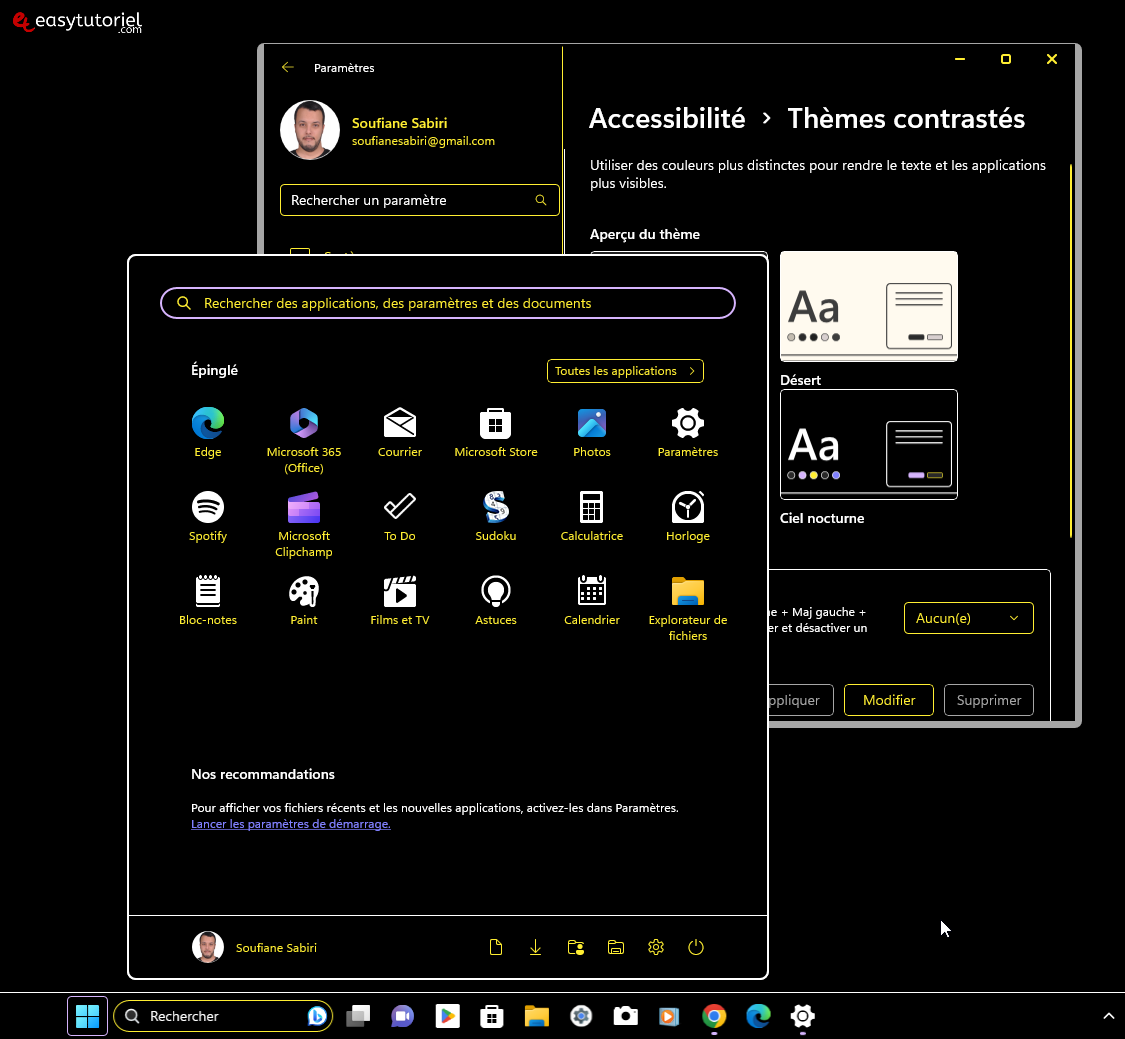Open Documents folder icon in Start footer

point(496,947)
